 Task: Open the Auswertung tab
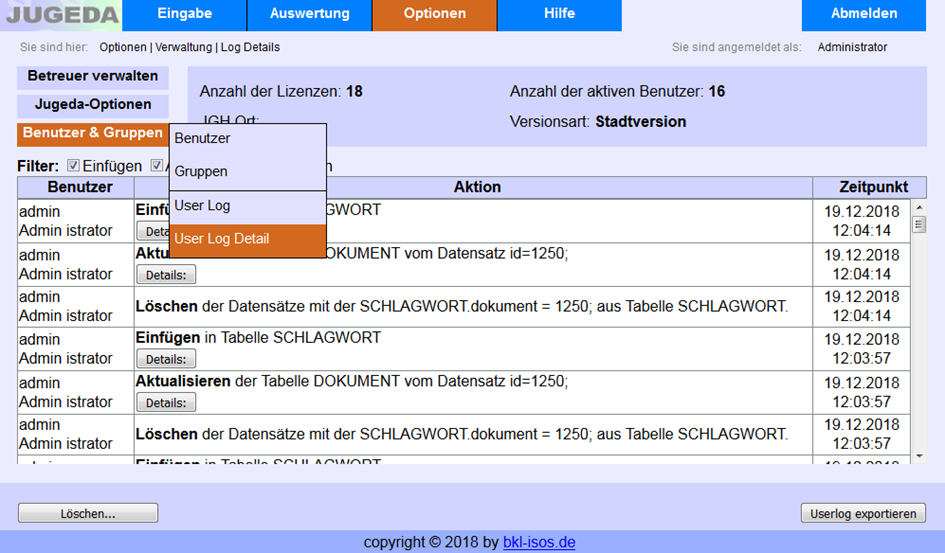(309, 14)
